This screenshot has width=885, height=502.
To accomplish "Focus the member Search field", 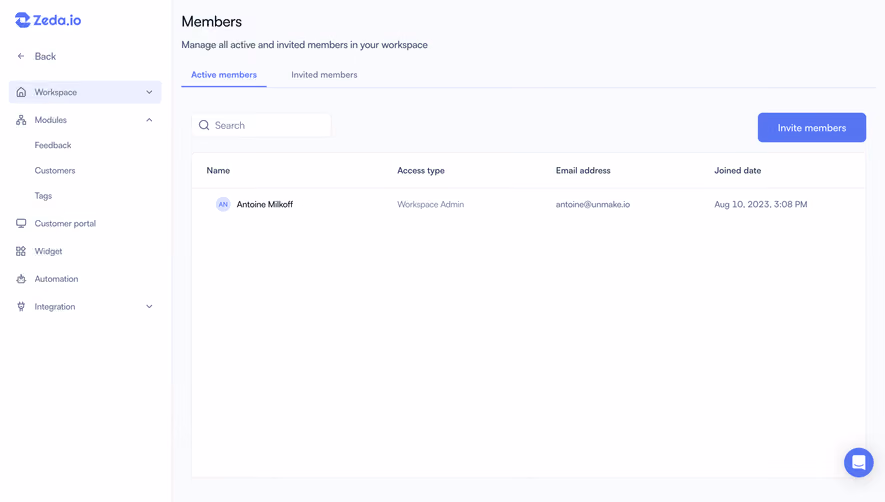I will click(261, 125).
